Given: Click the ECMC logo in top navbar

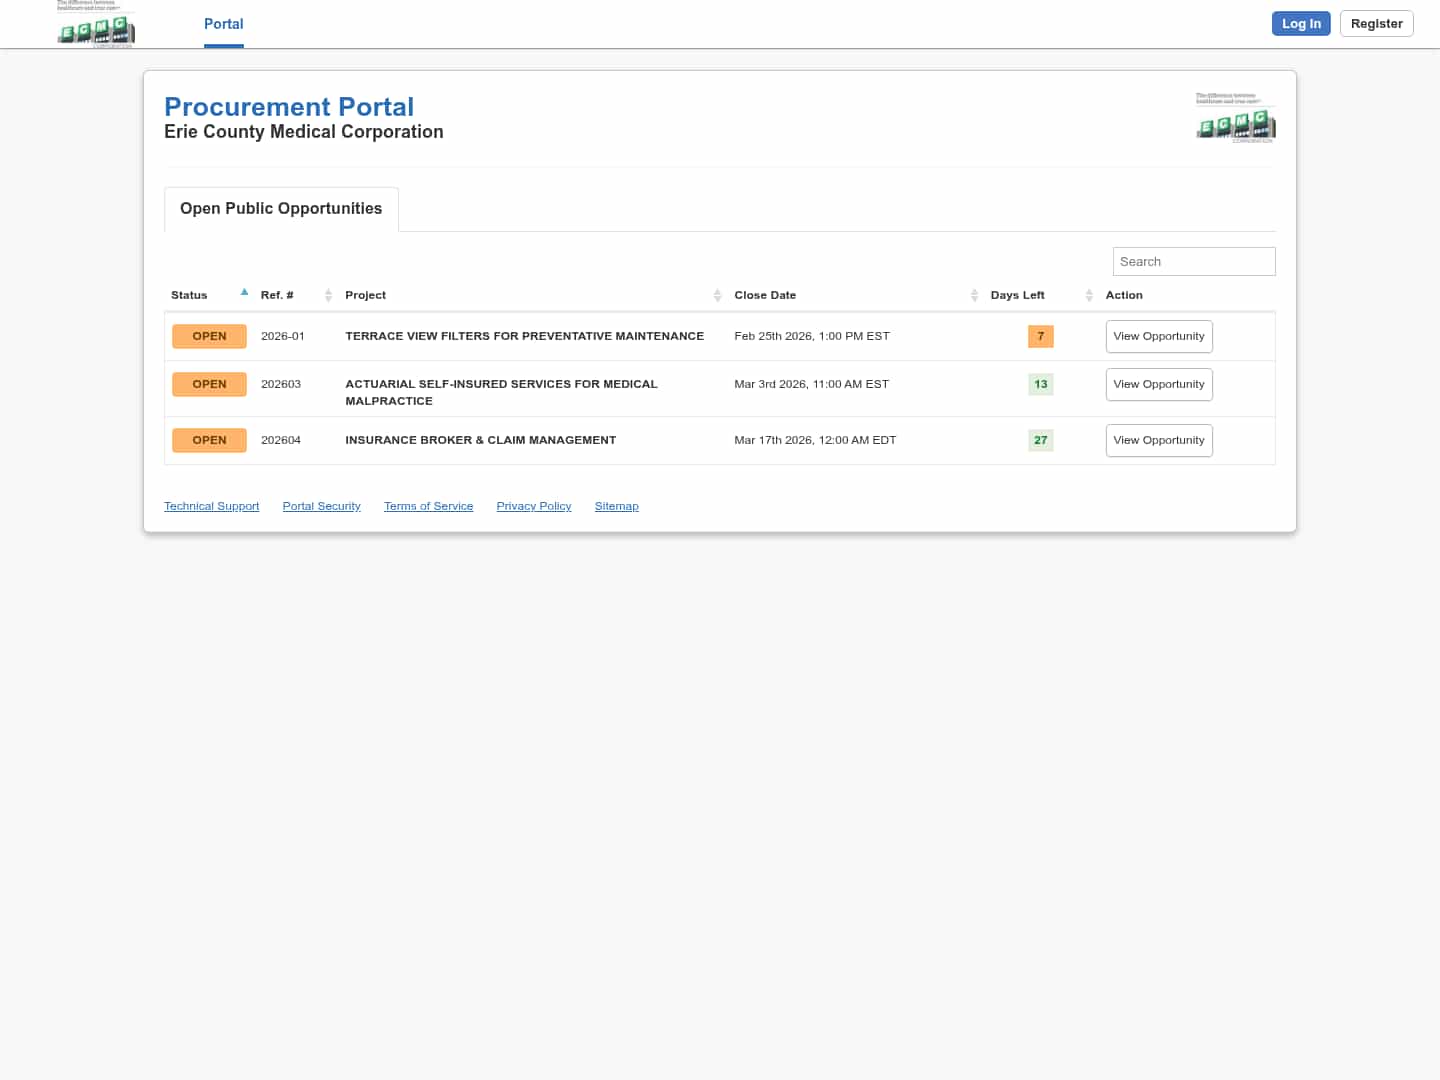Looking at the screenshot, I should pos(95,25).
